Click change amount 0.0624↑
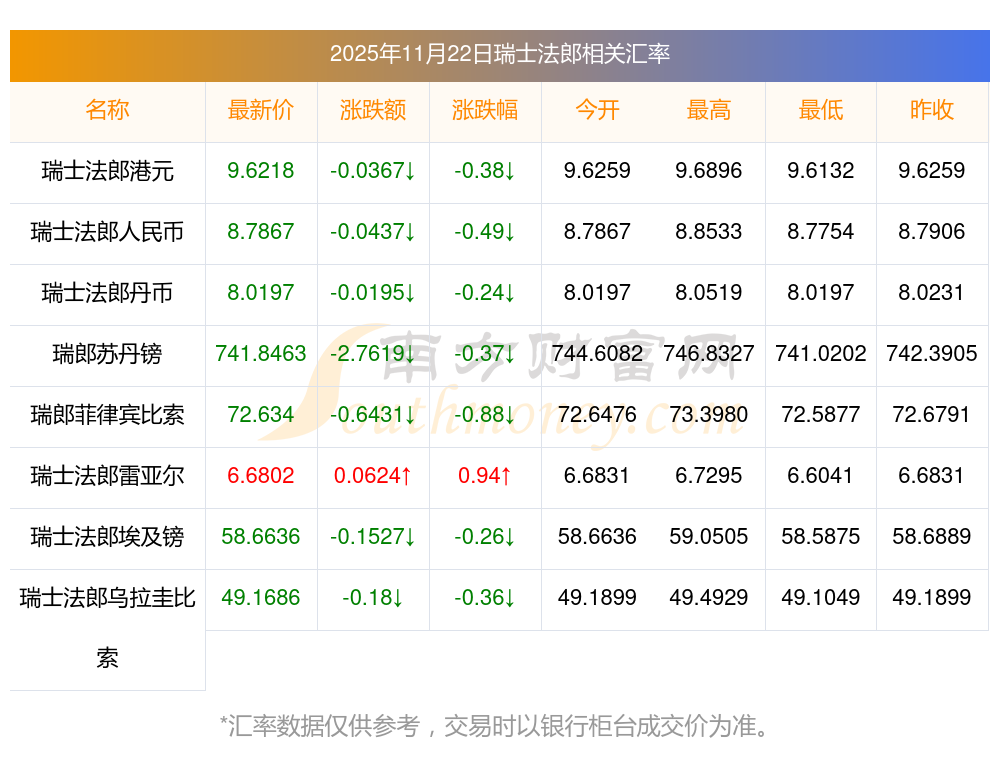 pos(373,475)
